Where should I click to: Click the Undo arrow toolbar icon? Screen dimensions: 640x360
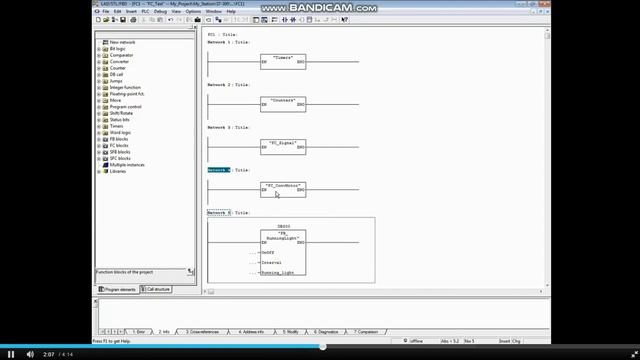[171, 20]
